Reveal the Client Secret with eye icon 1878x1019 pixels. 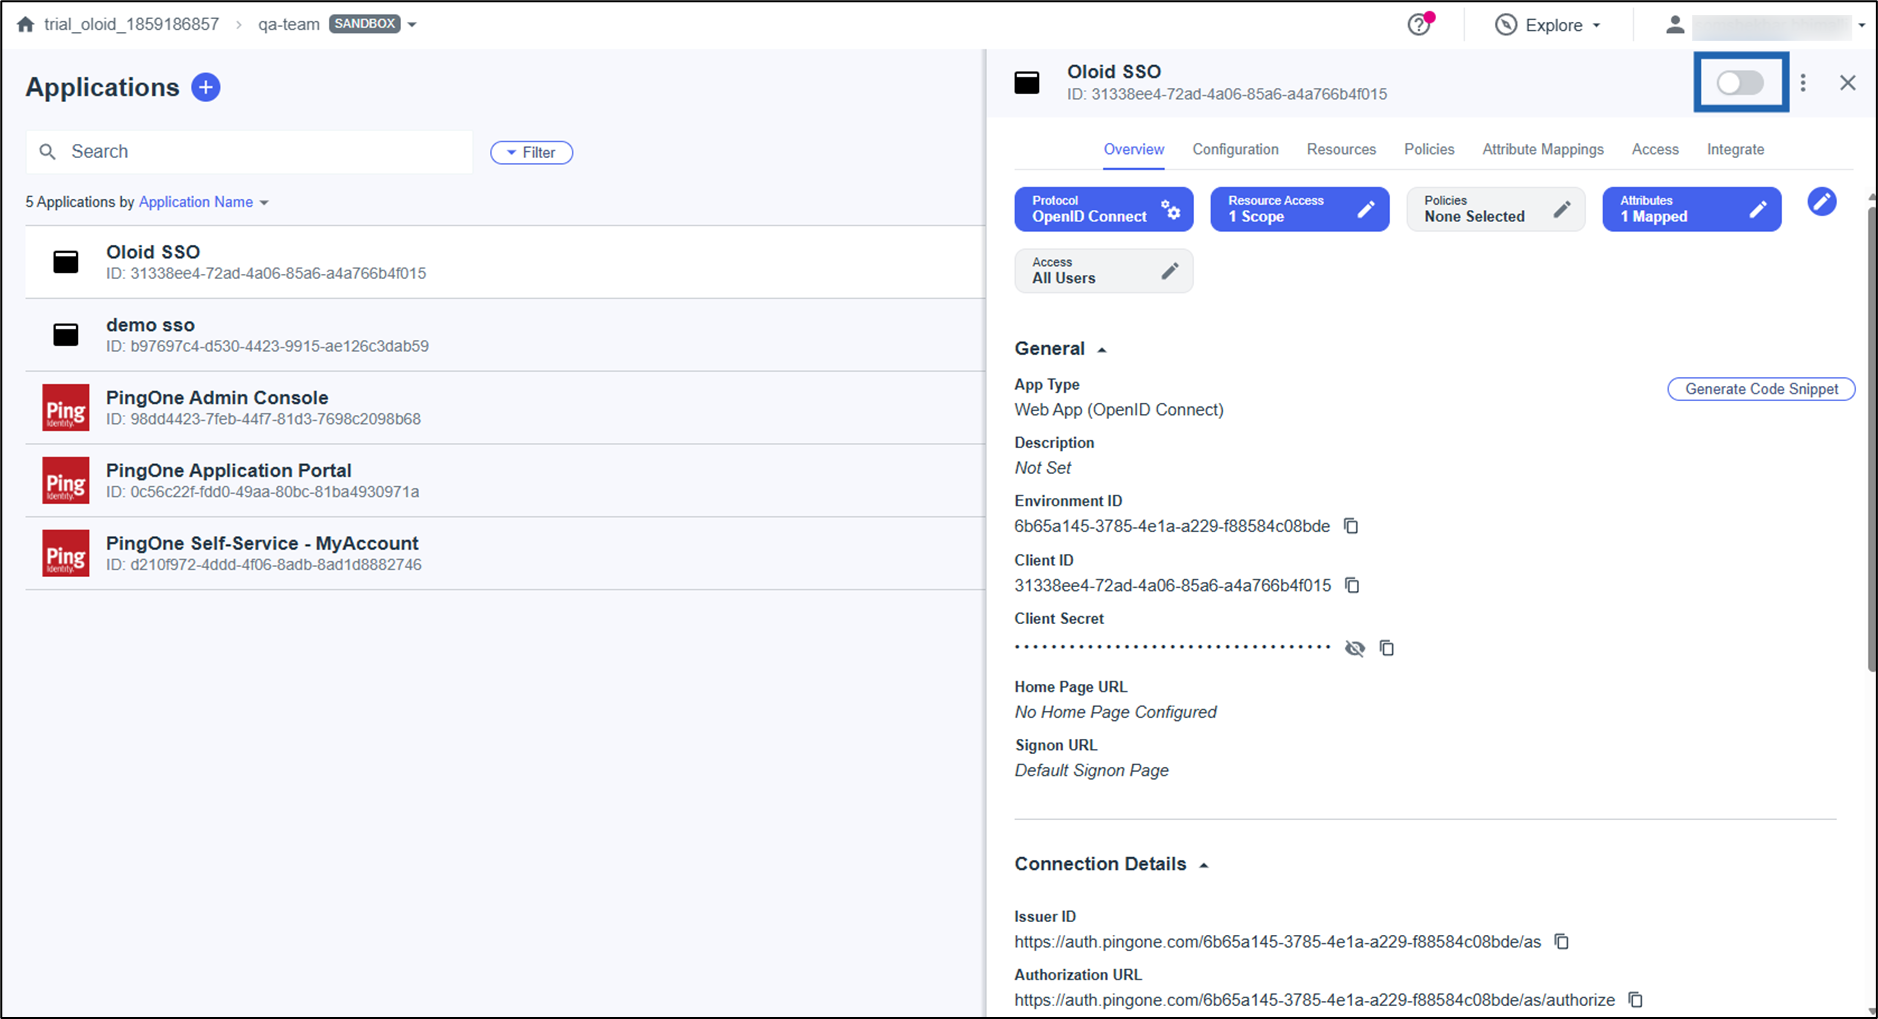[x=1355, y=648]
